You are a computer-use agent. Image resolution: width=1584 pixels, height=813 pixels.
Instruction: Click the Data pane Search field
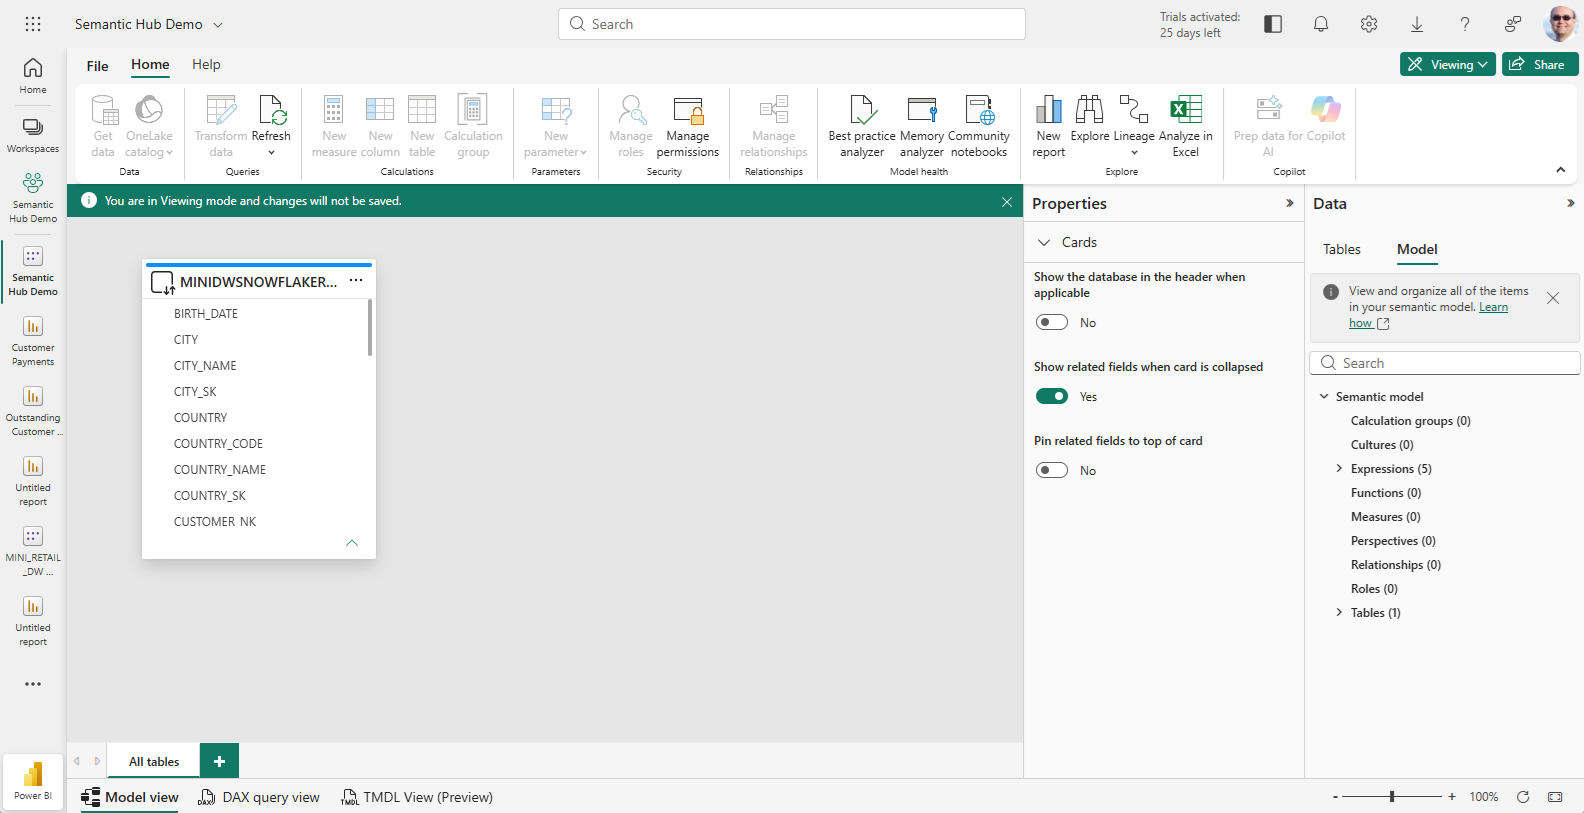[x=1445, y=363]
